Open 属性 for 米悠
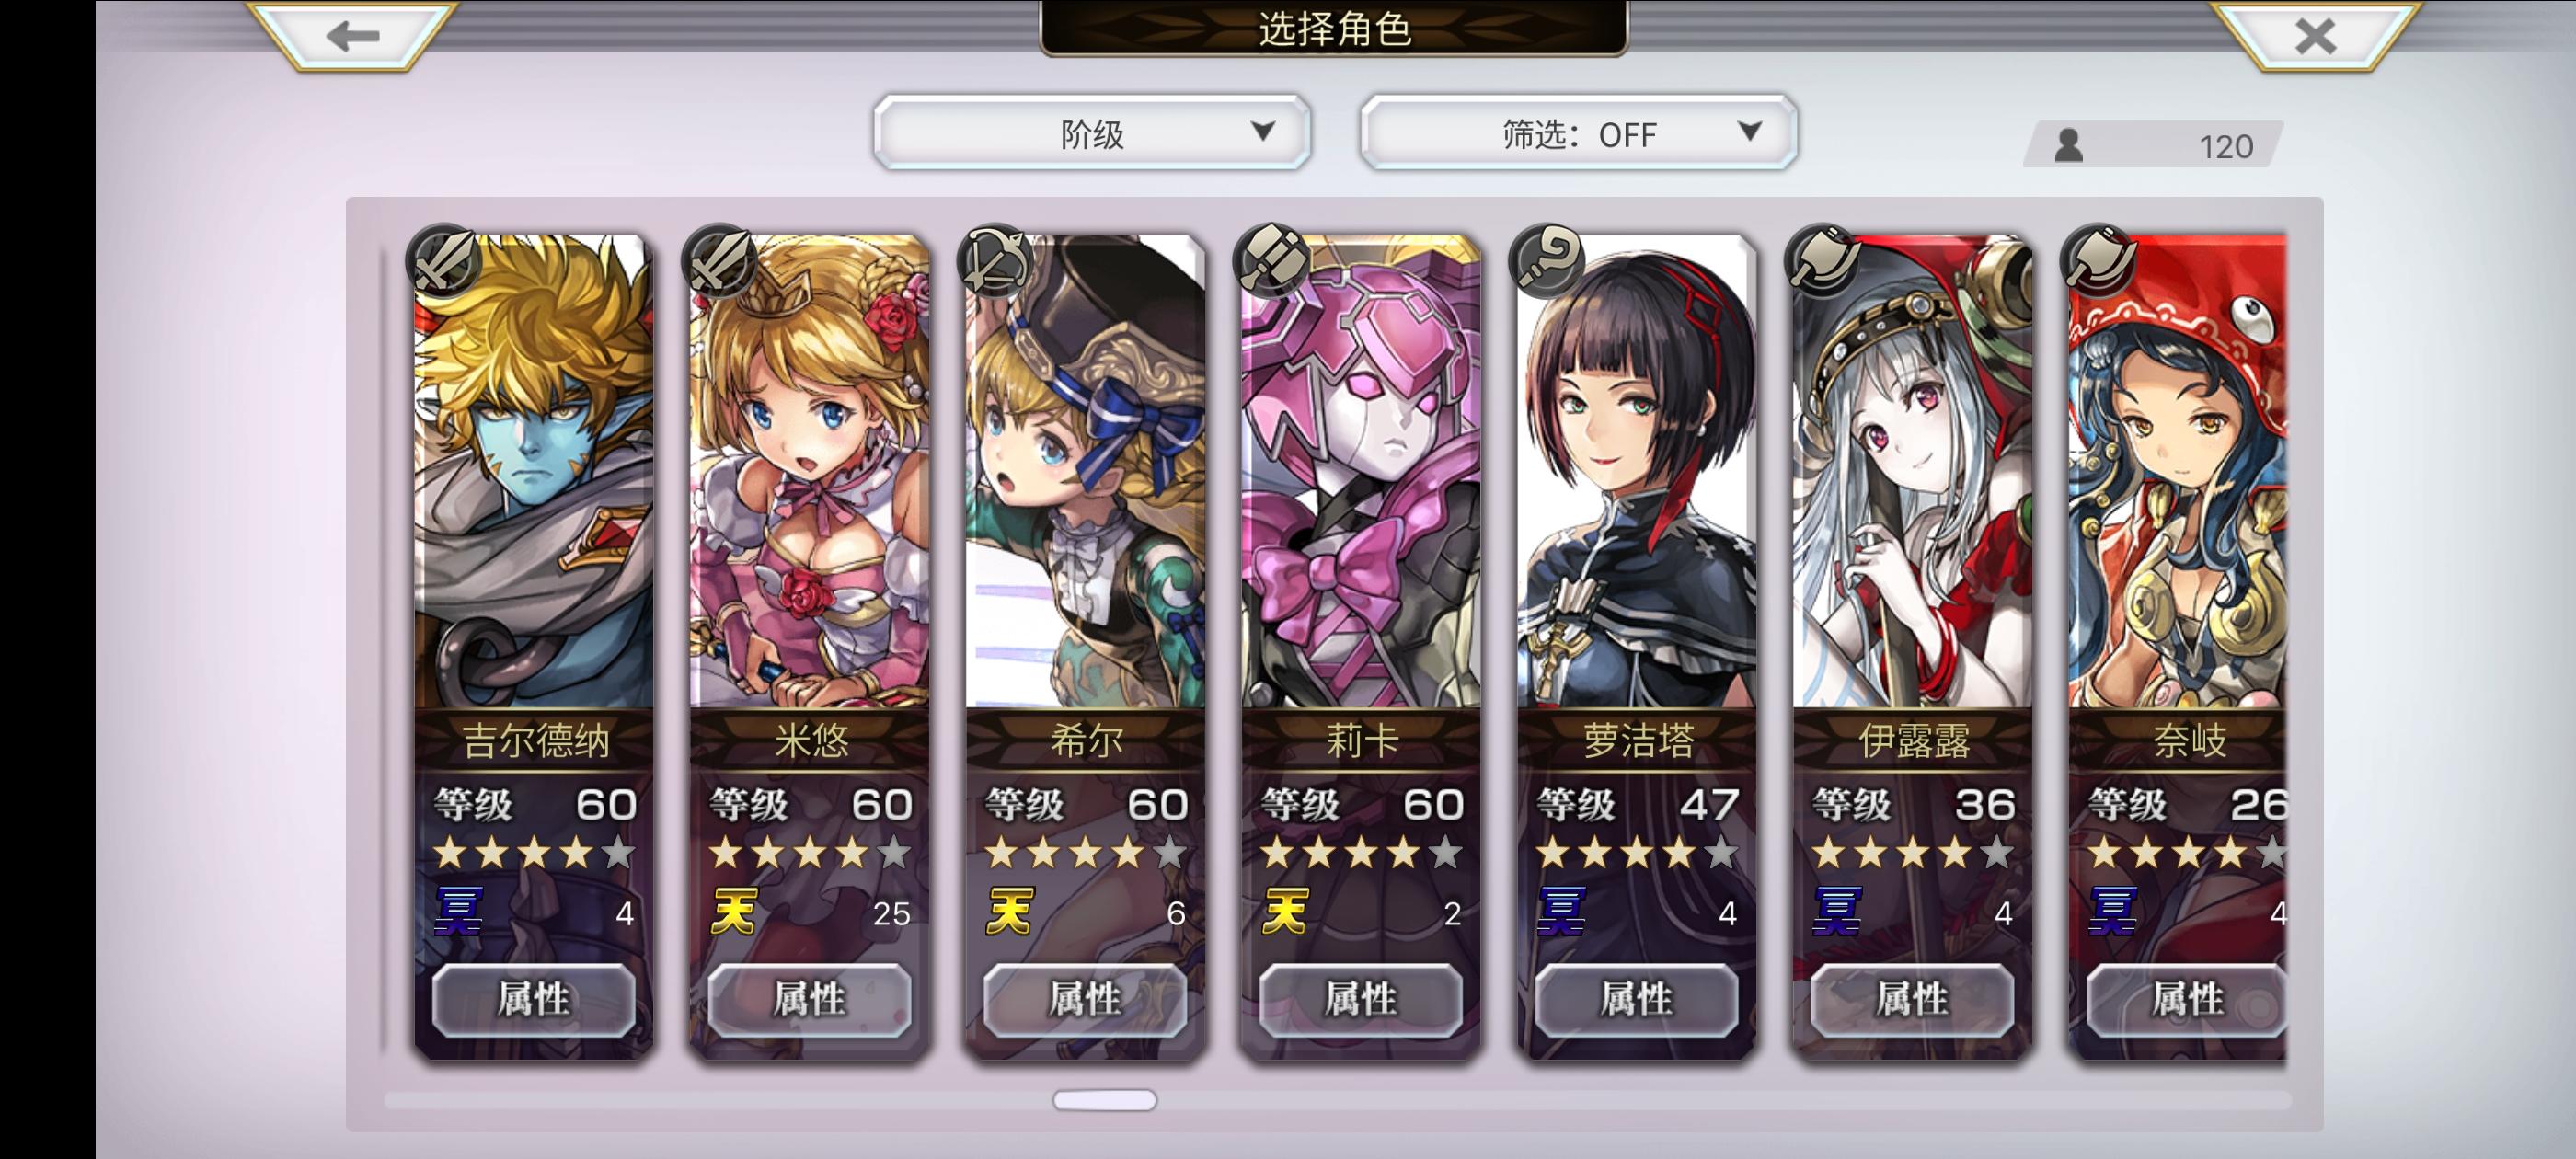The image size is (2576, 1159). click(810, 999)
